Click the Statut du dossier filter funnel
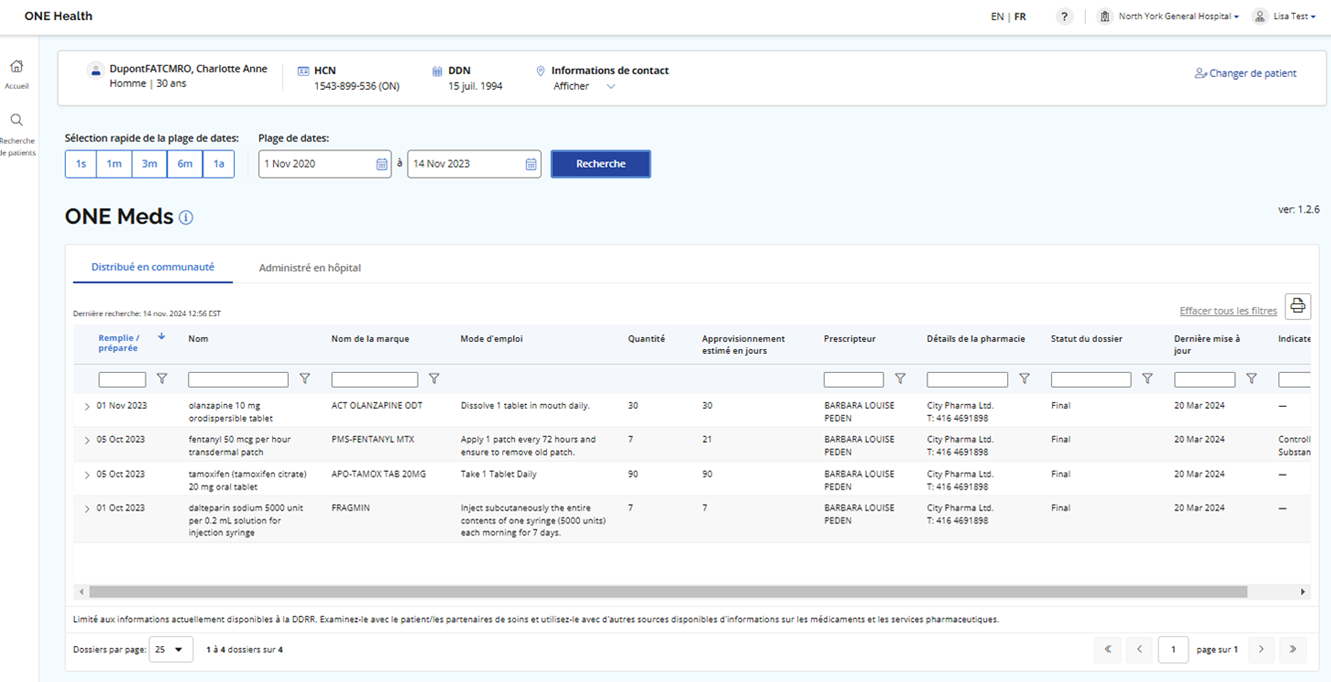 point(1147,379)
